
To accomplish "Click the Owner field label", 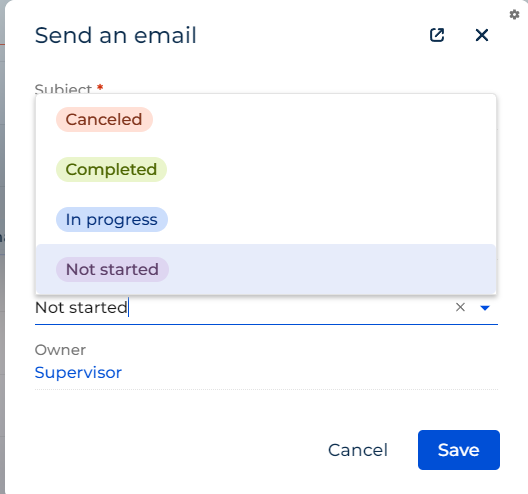I will coord(60,350).
